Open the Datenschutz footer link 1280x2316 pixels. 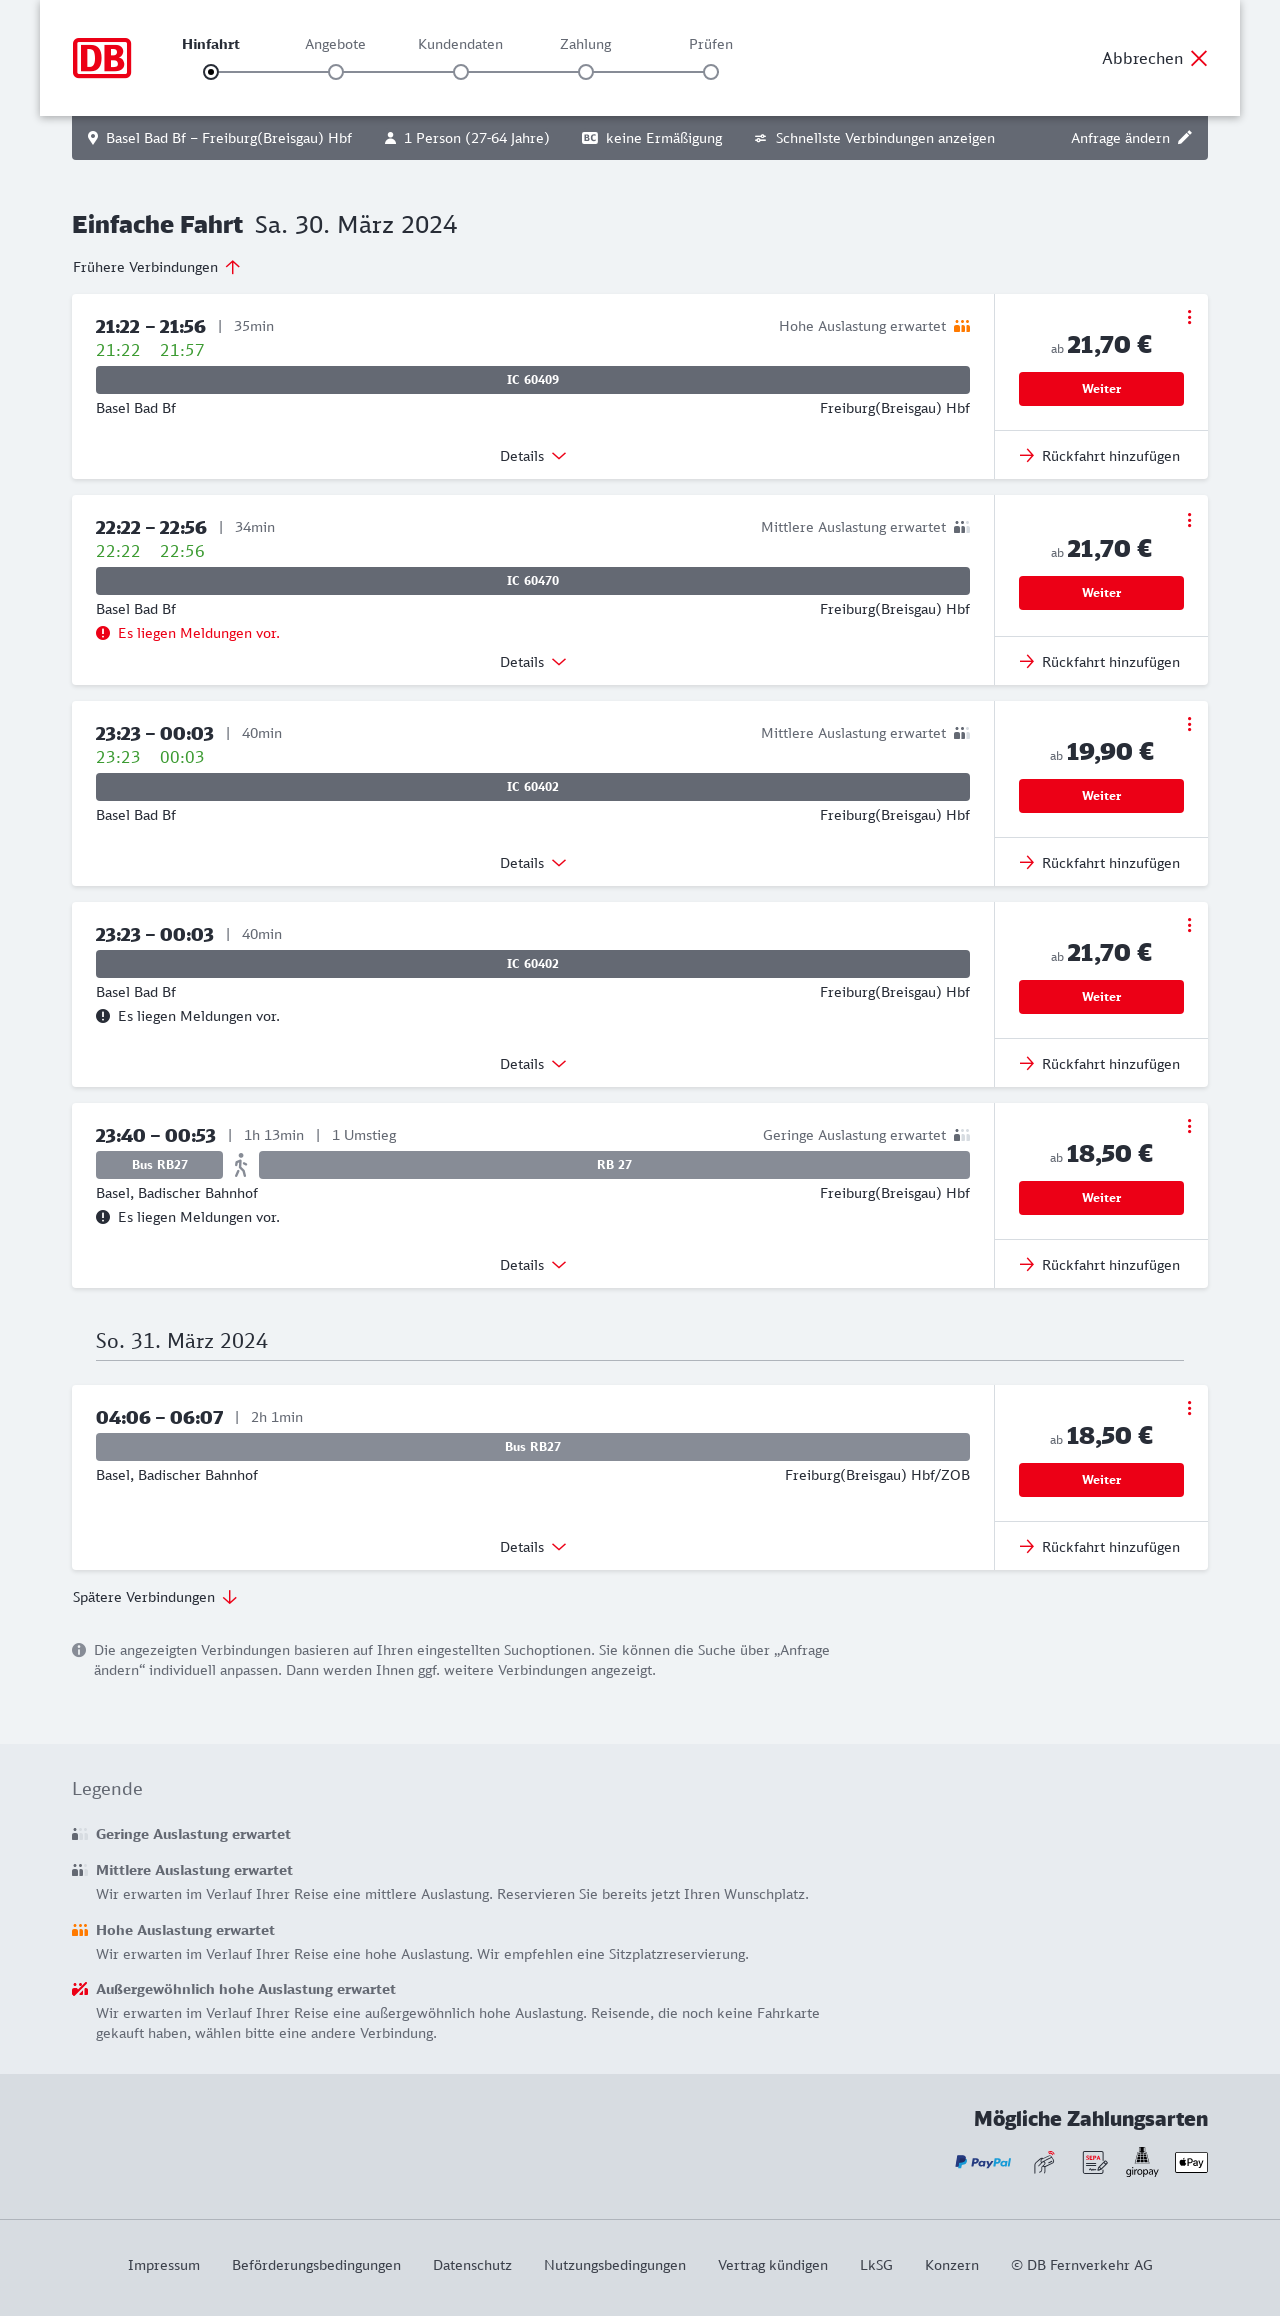[x=472, y=2265]
